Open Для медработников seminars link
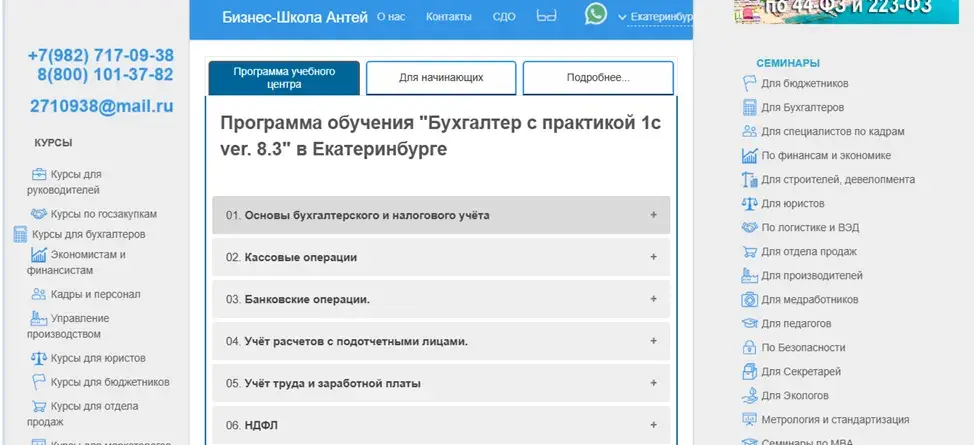The width and height of the screenshot is (974, 445). click(810, 300)
